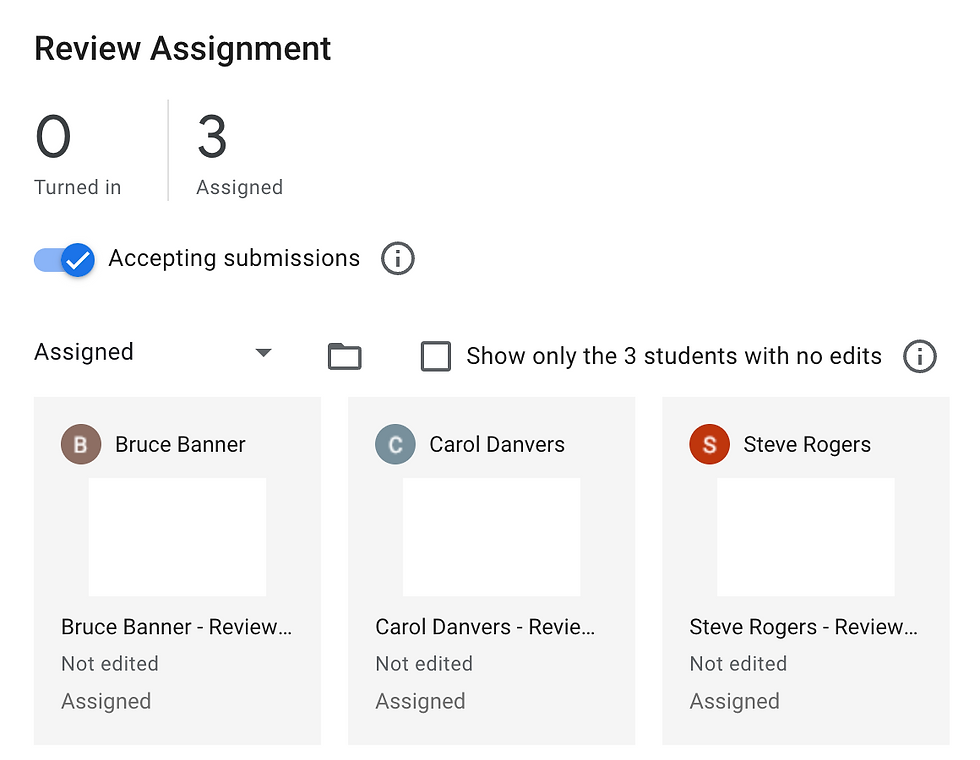Click Carol Danvers - Review file title

point(485,627)
